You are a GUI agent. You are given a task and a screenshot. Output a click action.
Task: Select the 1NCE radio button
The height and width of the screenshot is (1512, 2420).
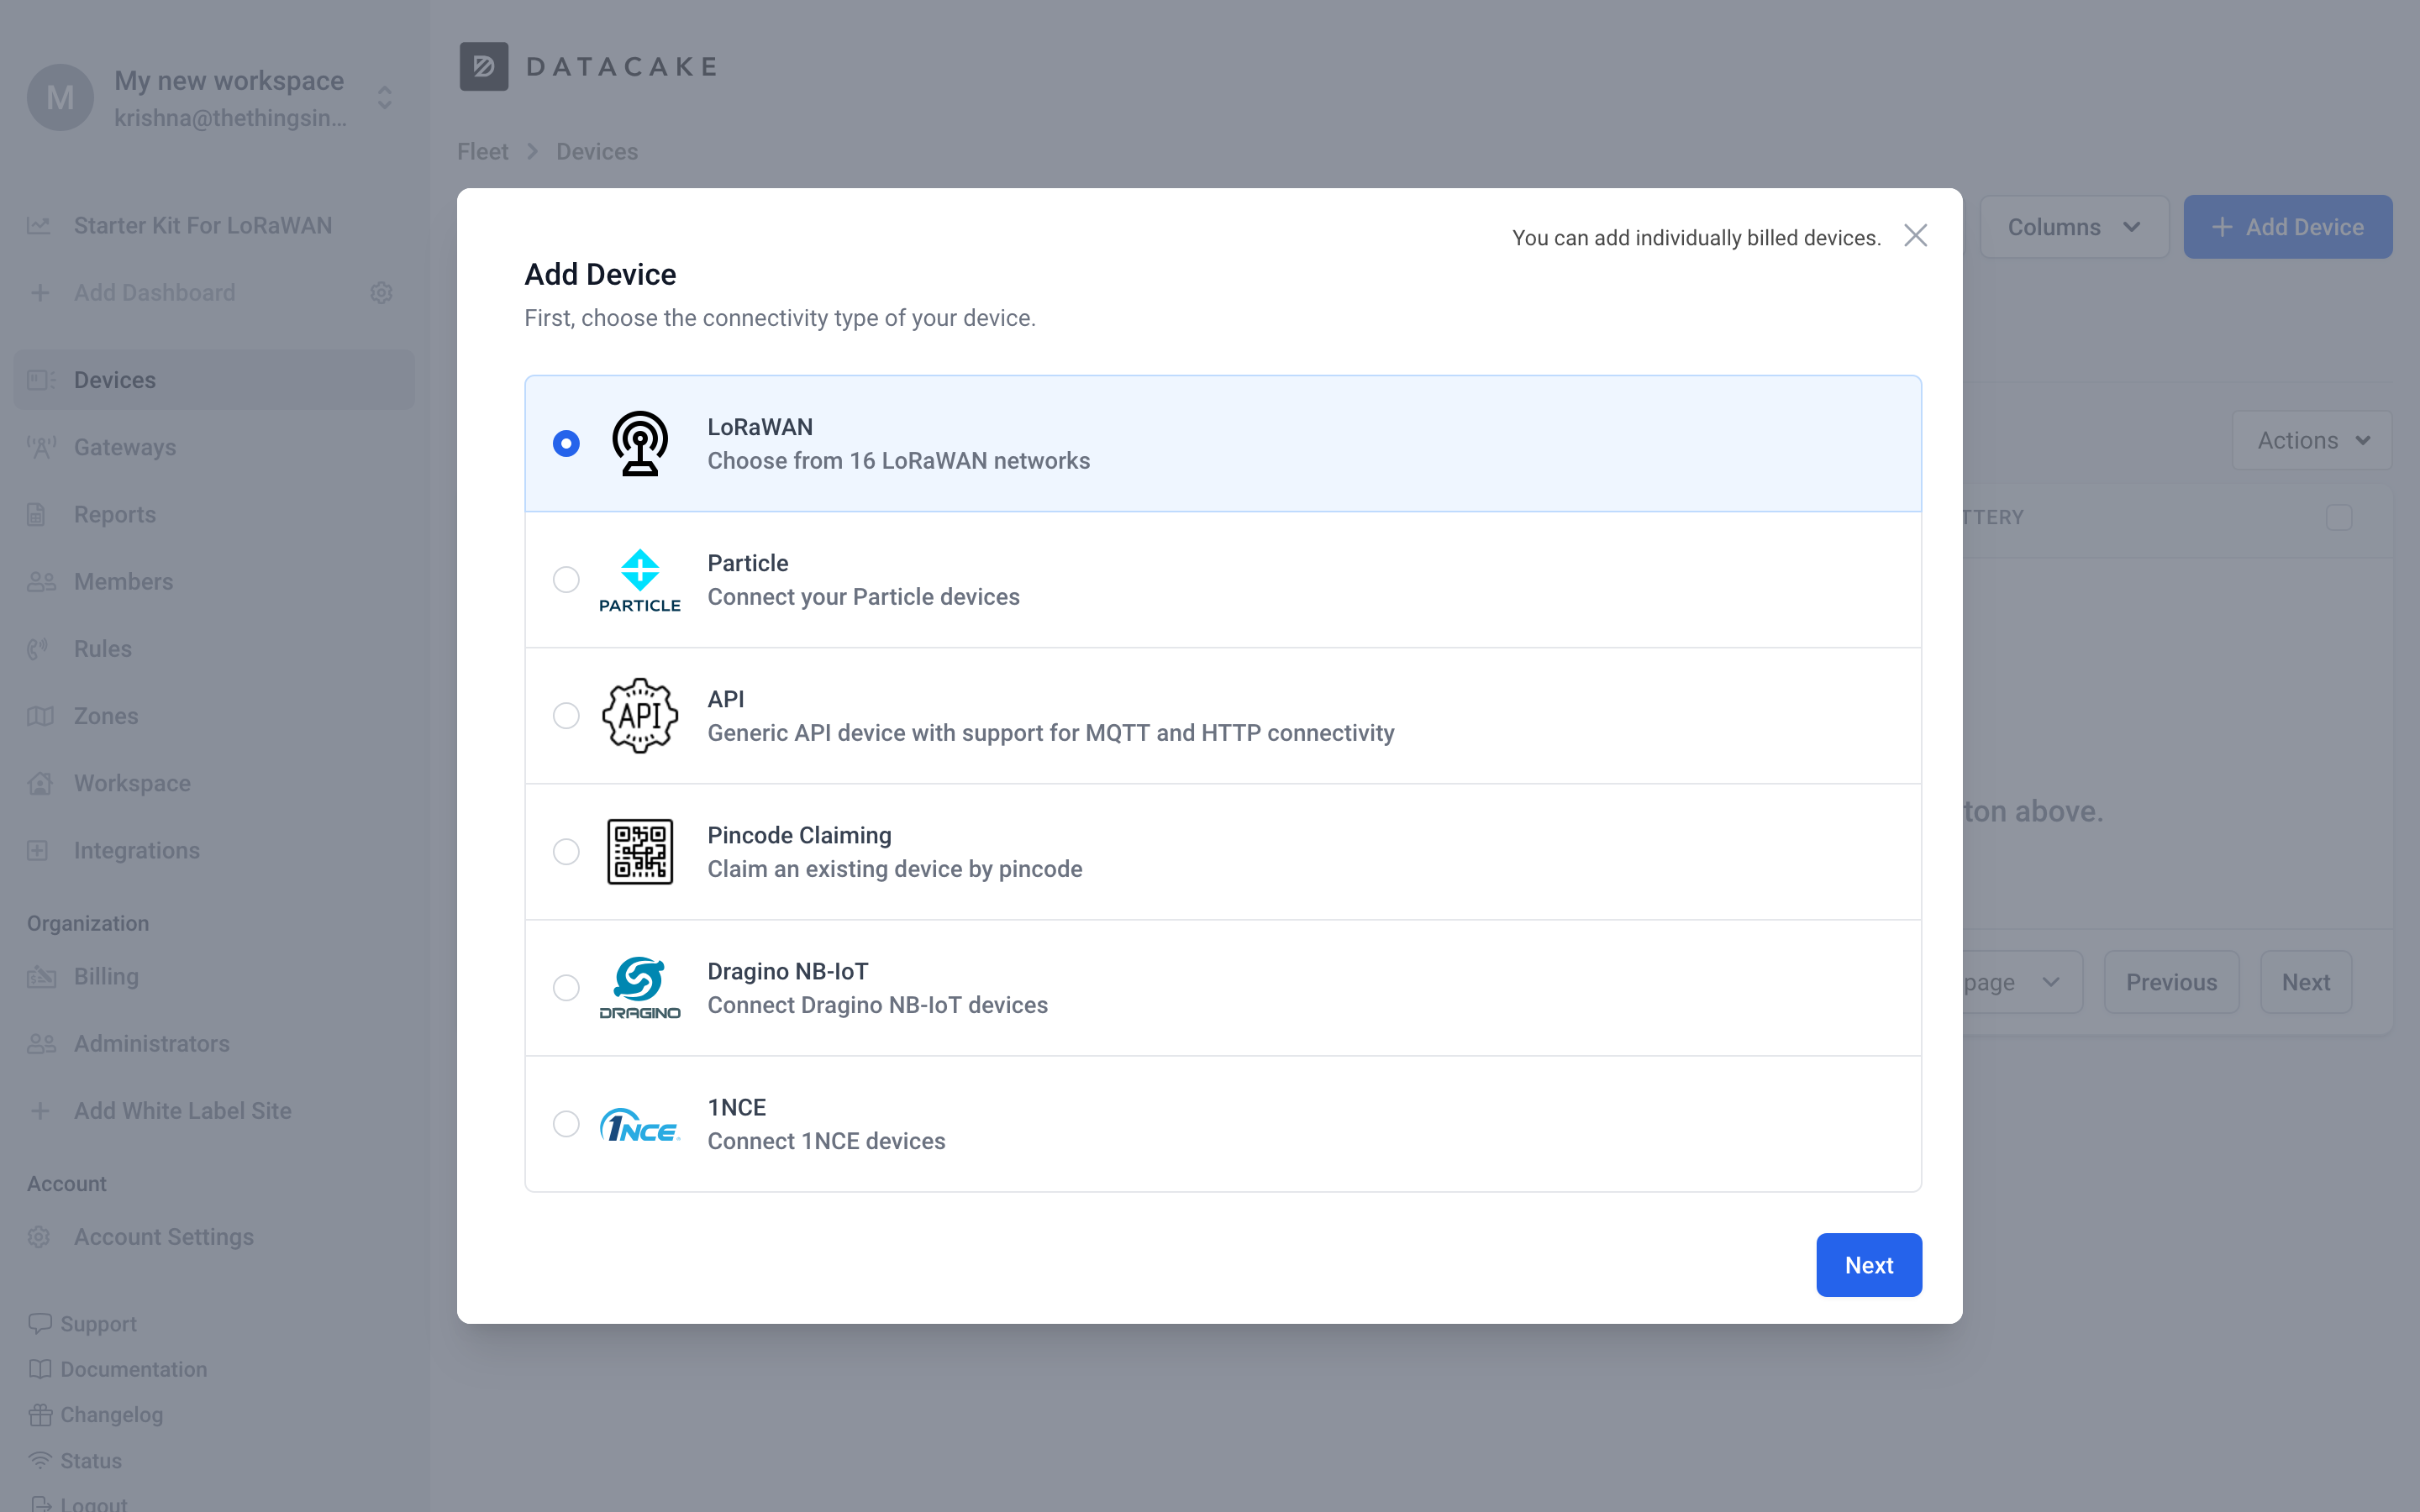click(566, 1124)
